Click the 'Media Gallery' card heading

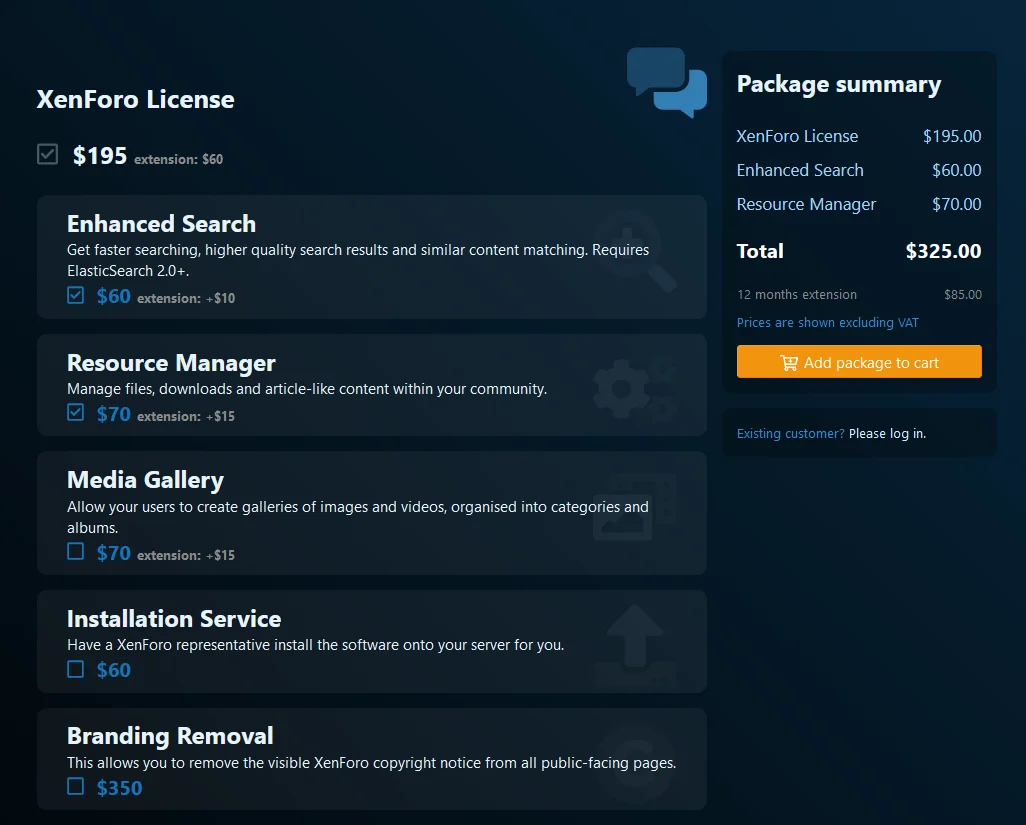point(145,480)
